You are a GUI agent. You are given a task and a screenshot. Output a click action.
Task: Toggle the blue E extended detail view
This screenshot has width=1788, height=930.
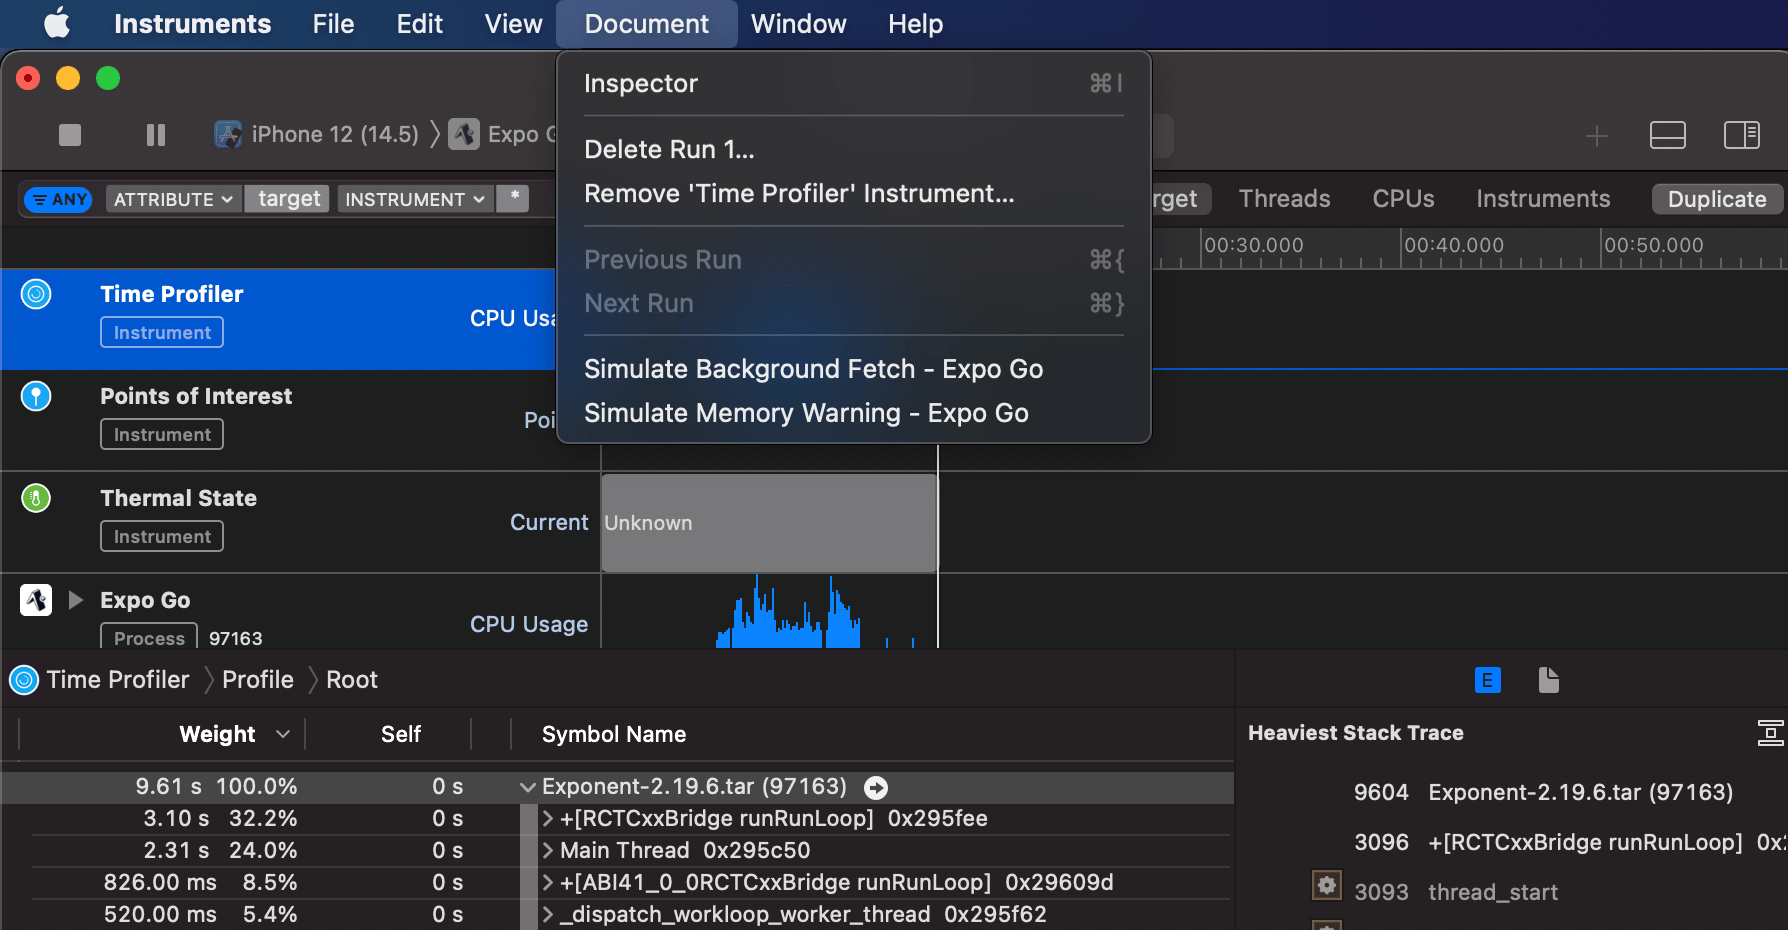pos(1487,680)
